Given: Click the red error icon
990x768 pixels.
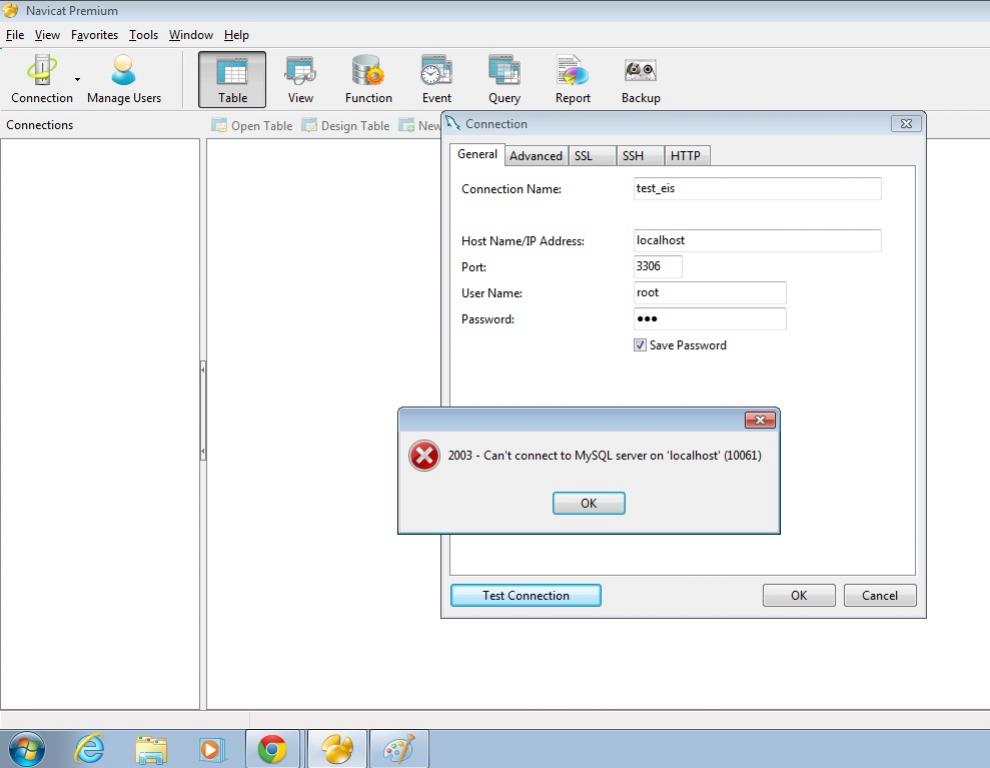Looking at the screenshot, I should click(424, 455).
